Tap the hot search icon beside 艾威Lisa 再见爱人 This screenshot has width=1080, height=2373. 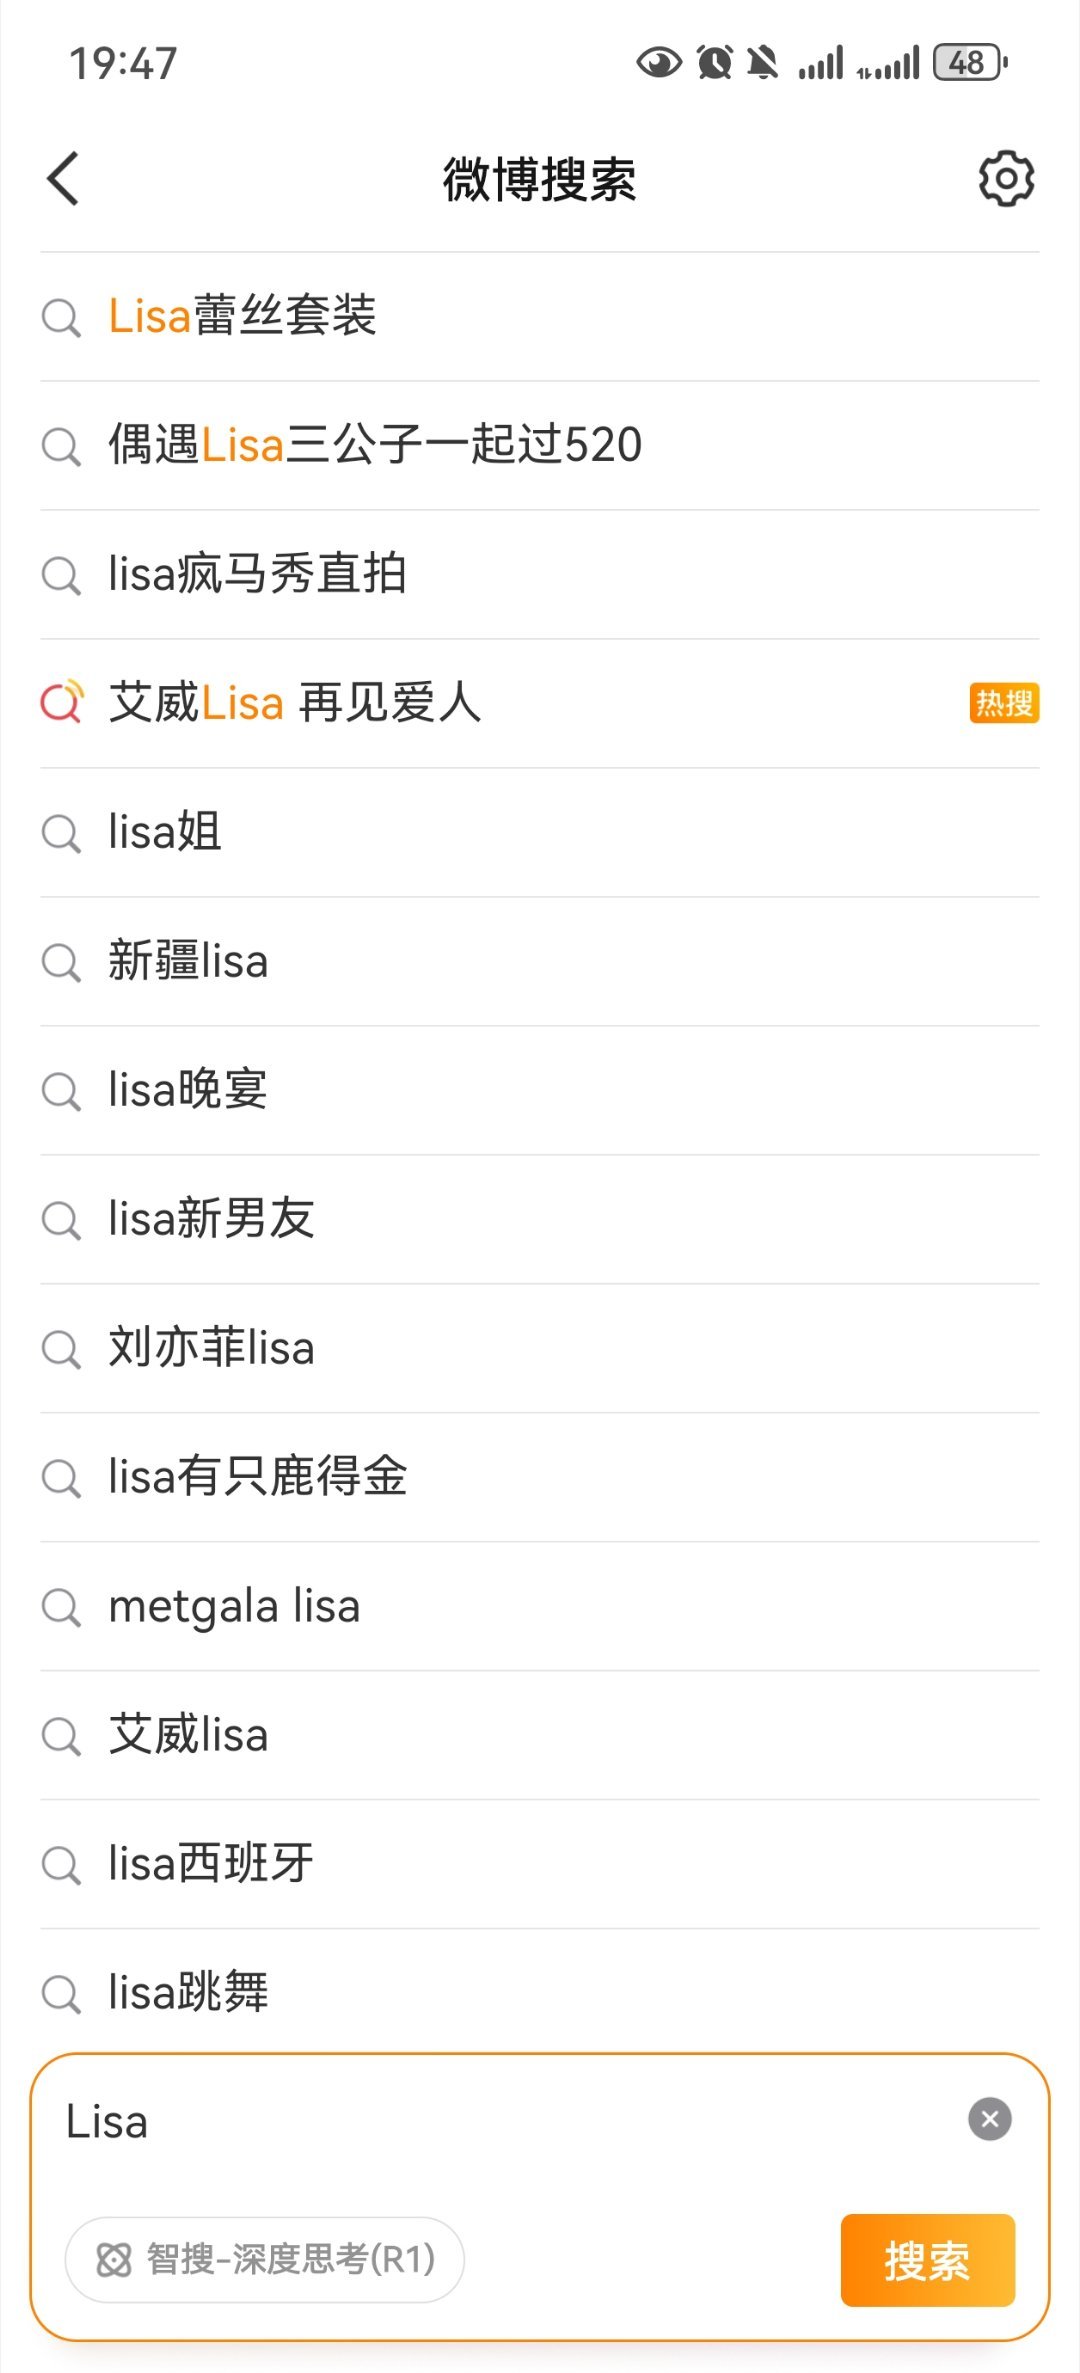click(62, 702)
